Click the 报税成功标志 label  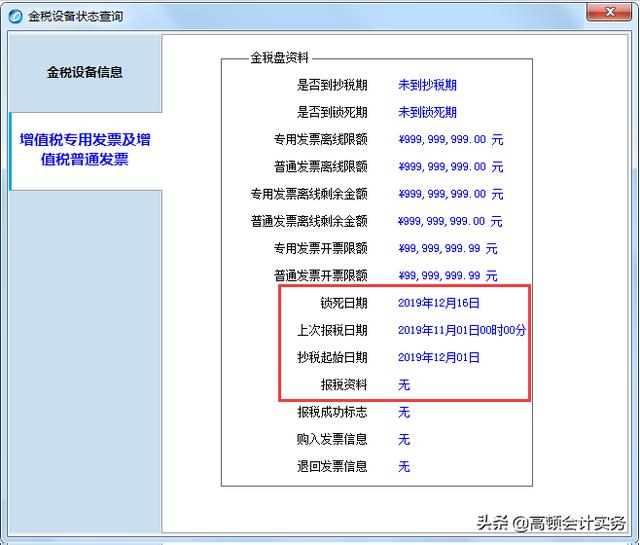click(x=332, y=412)
